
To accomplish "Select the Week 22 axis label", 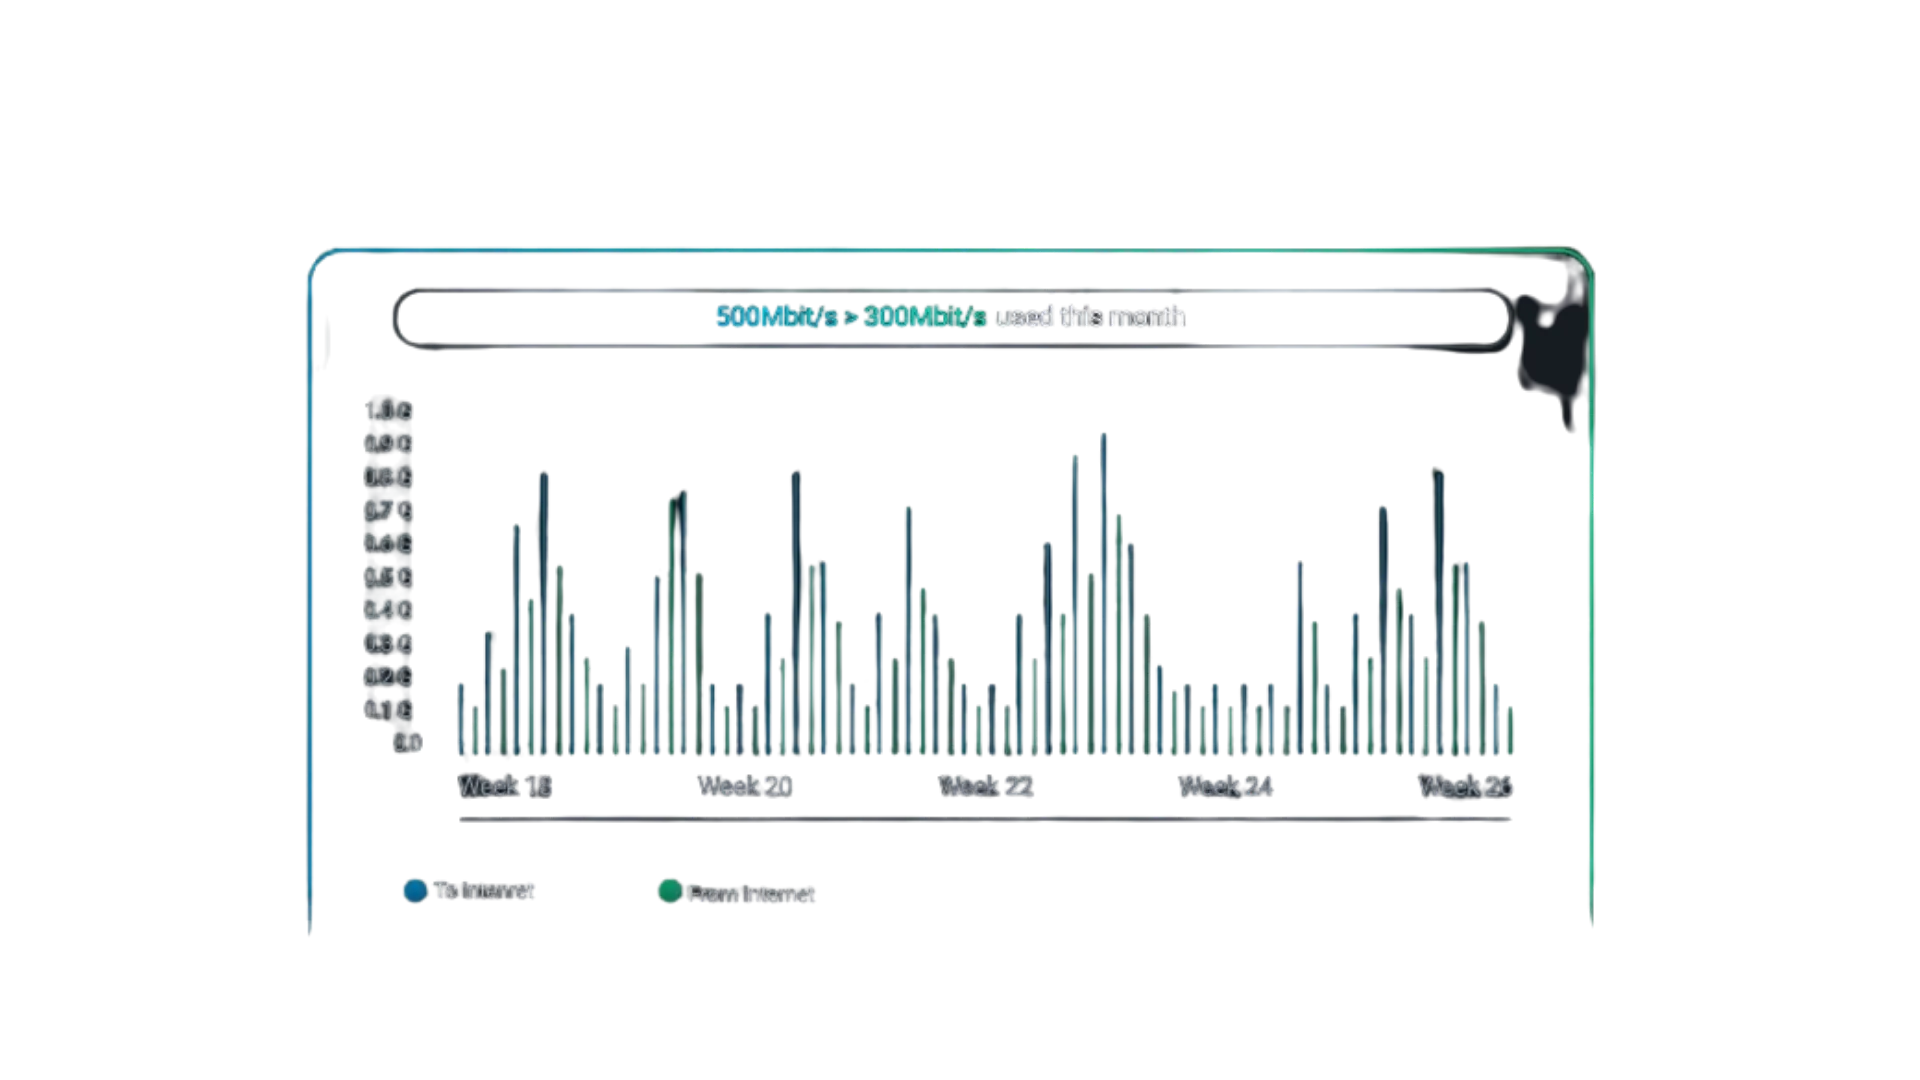I will [984, 786].
